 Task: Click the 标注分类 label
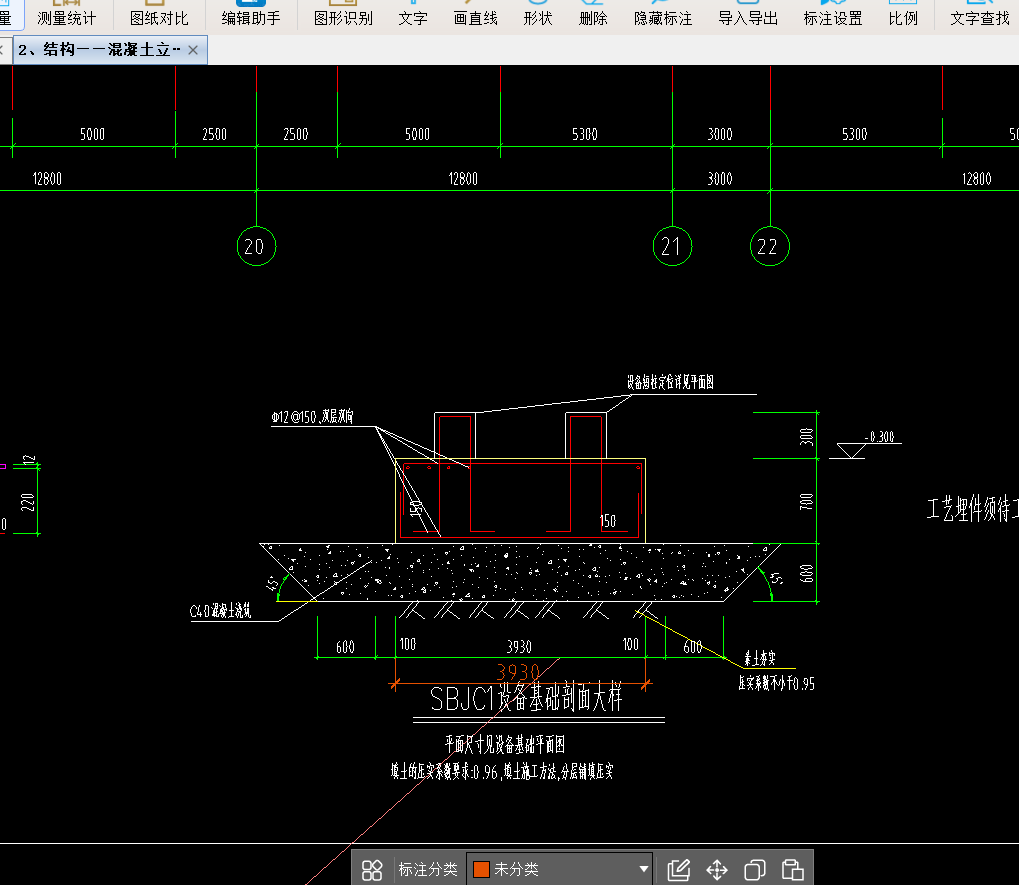pos(428,869)
